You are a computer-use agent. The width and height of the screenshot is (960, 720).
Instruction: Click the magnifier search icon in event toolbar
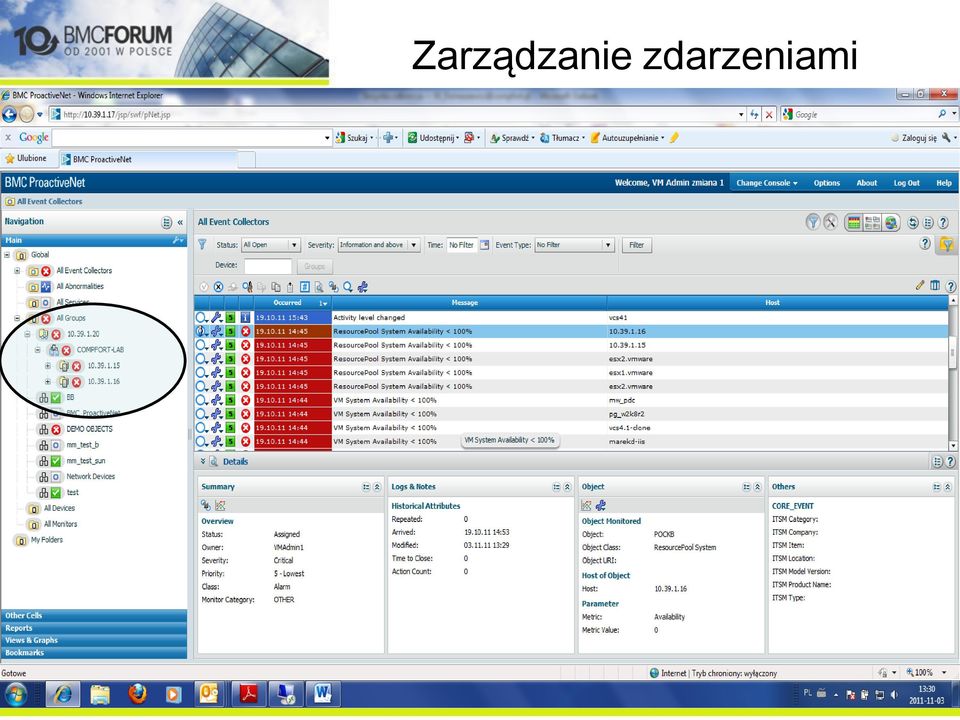tap(348, 287)
